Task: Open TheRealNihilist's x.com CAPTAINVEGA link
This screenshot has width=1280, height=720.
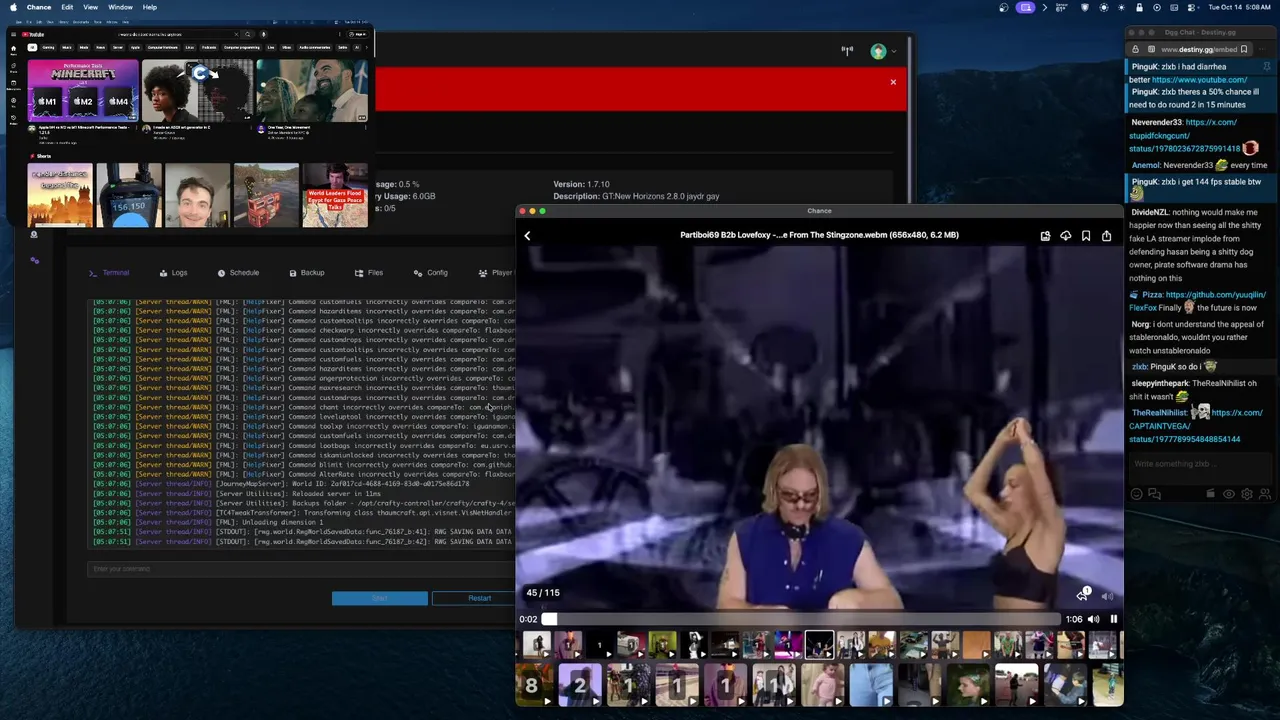Action: pos(1196,426)
